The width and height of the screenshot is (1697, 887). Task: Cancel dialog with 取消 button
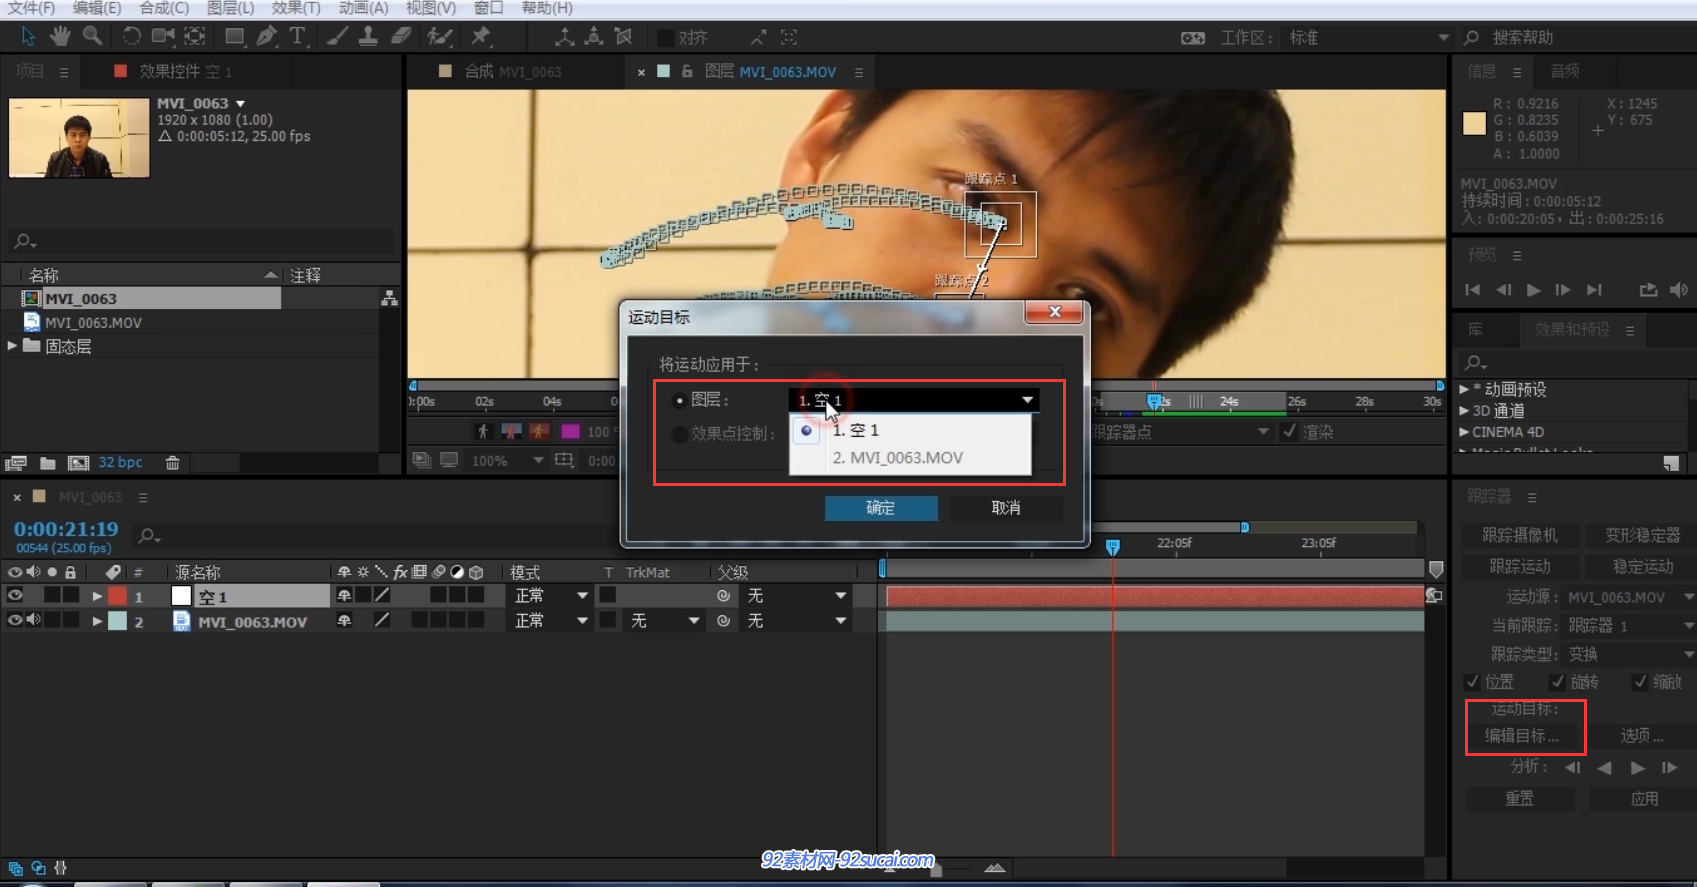click(1006, 508)
